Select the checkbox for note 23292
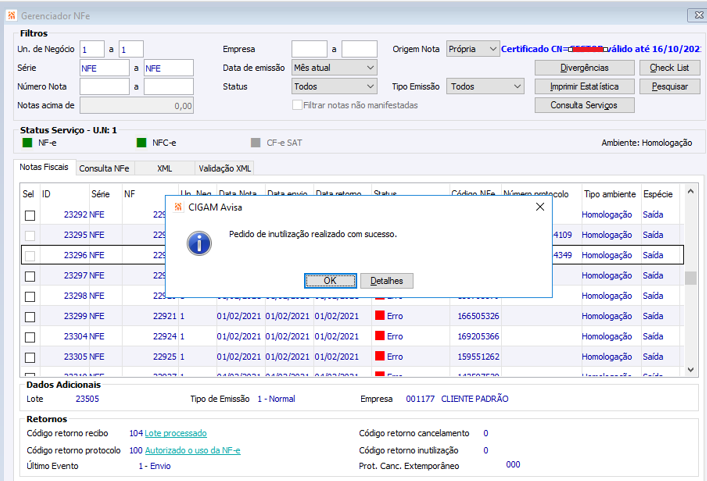 click(30, 215)
